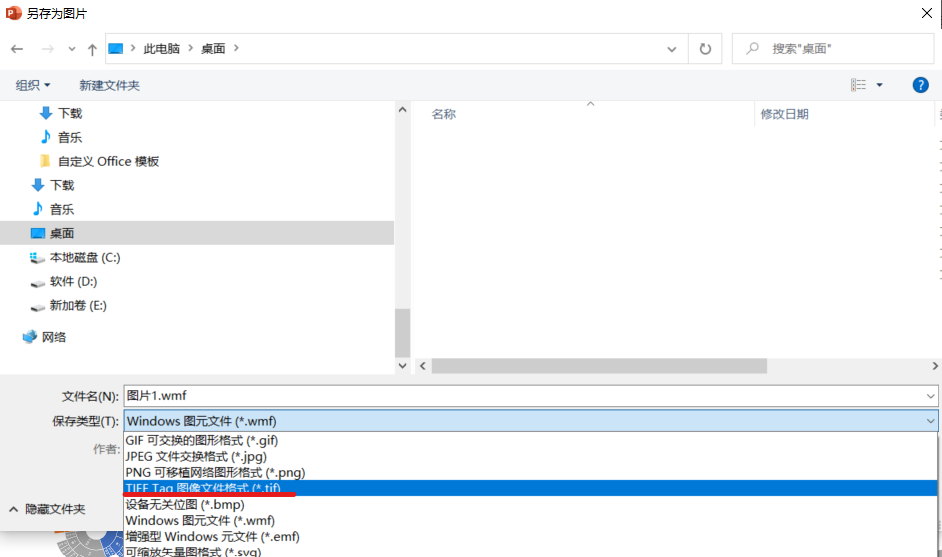Image resolution: width=942 pixels, height=557 pixels.
Task: Open the blue Help icon
Action: 920,85
